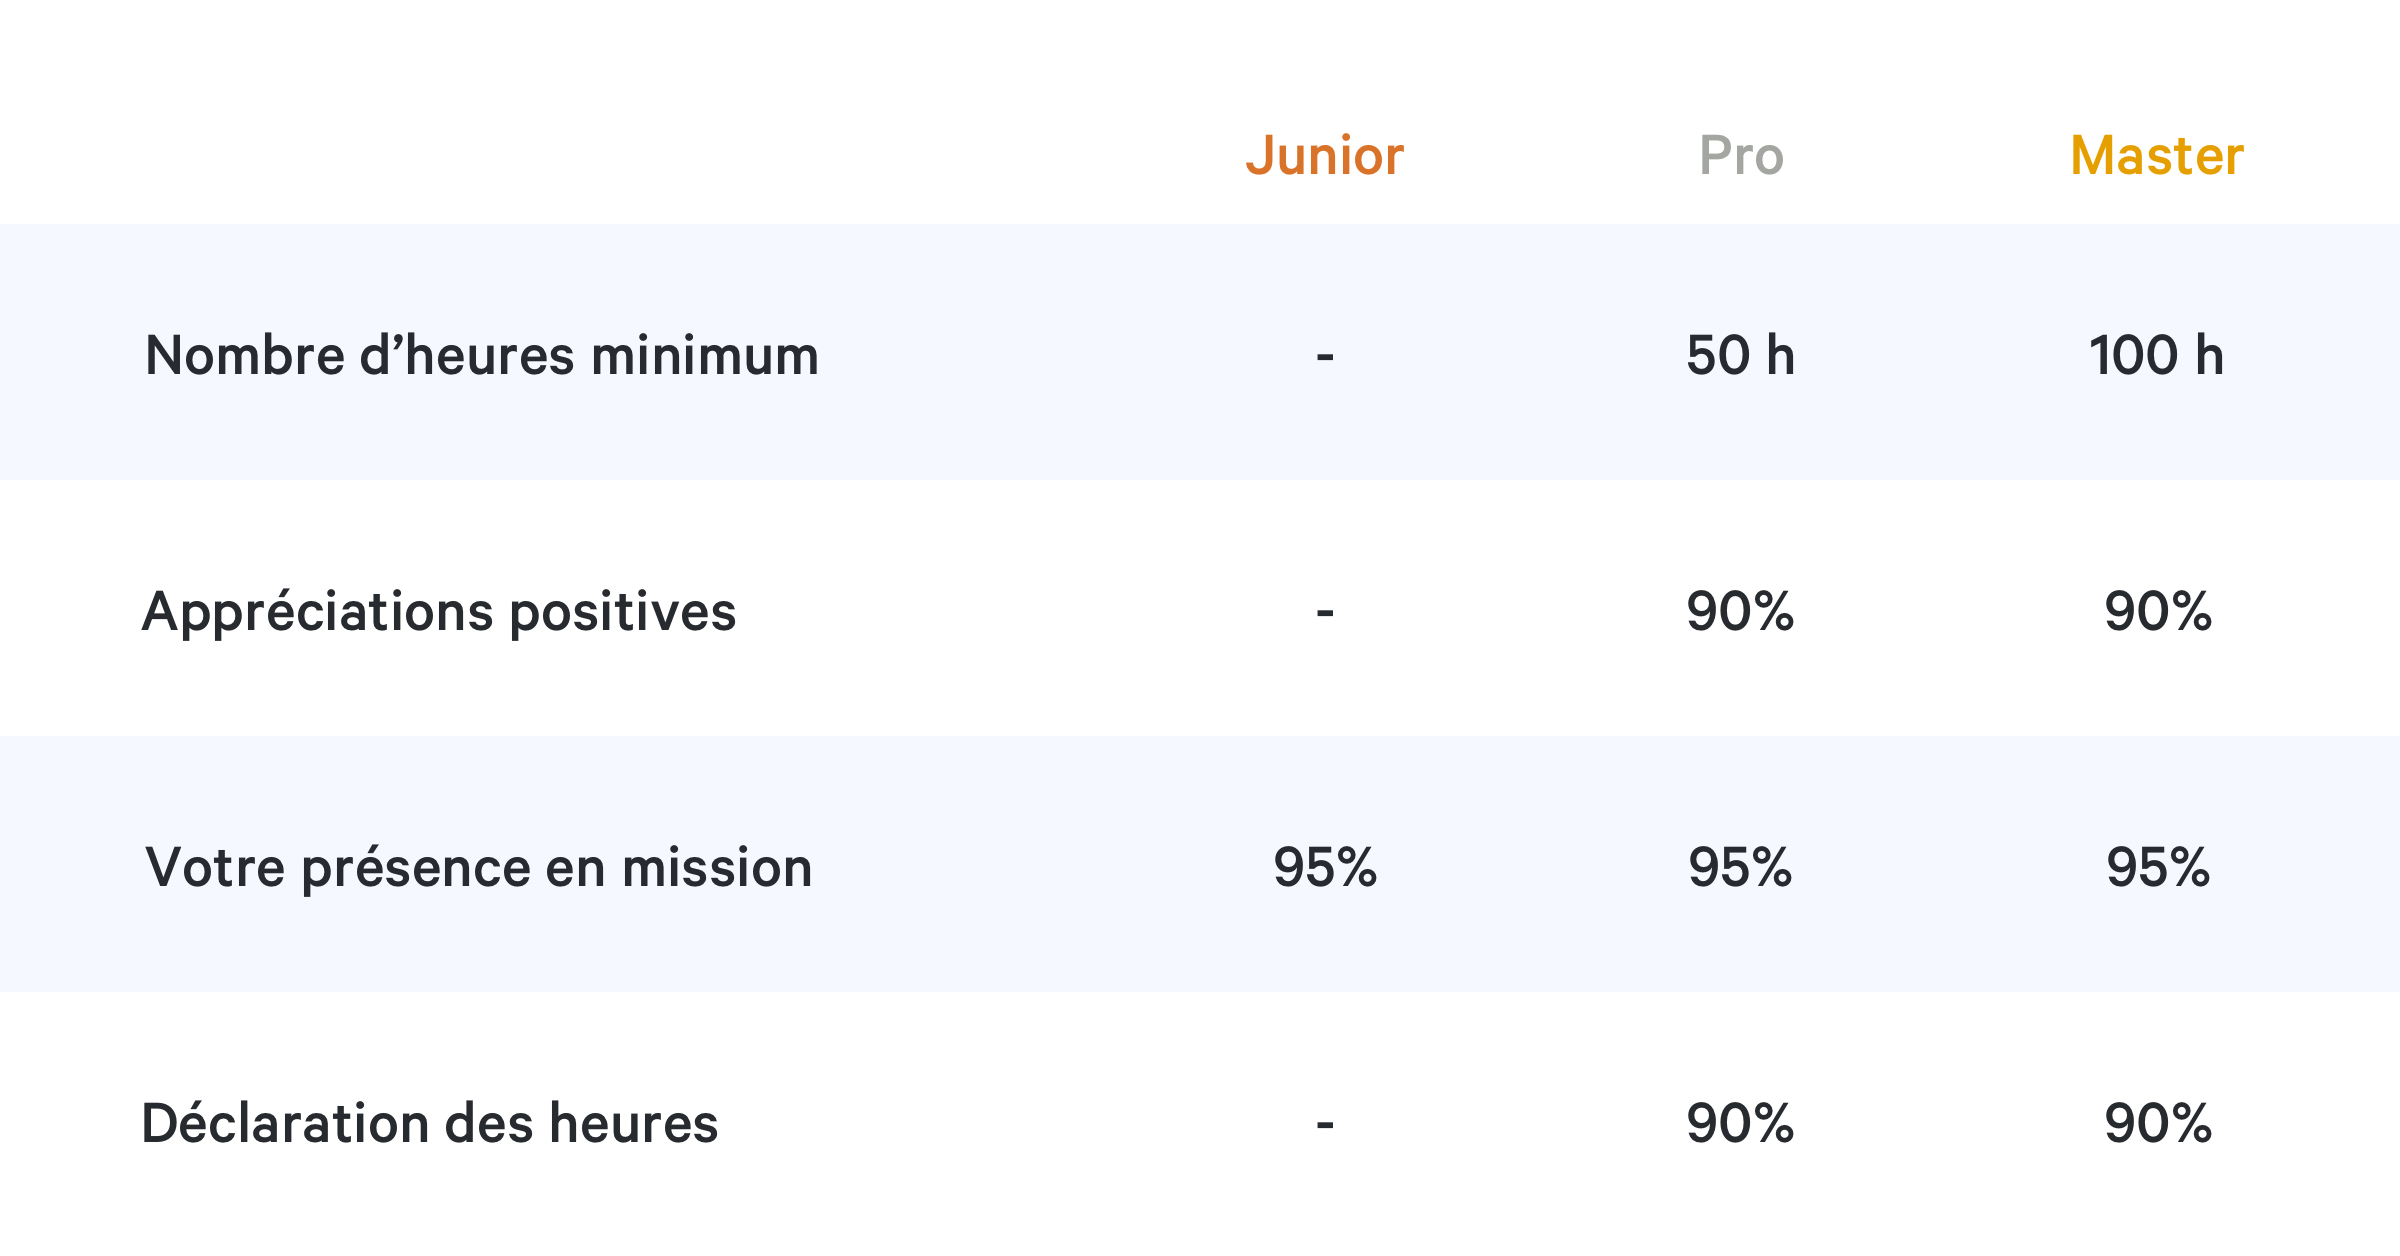The height and width of the screenshot is (1256, 2400).
Task: Select the Pro column header
Action: [1741, 156]
